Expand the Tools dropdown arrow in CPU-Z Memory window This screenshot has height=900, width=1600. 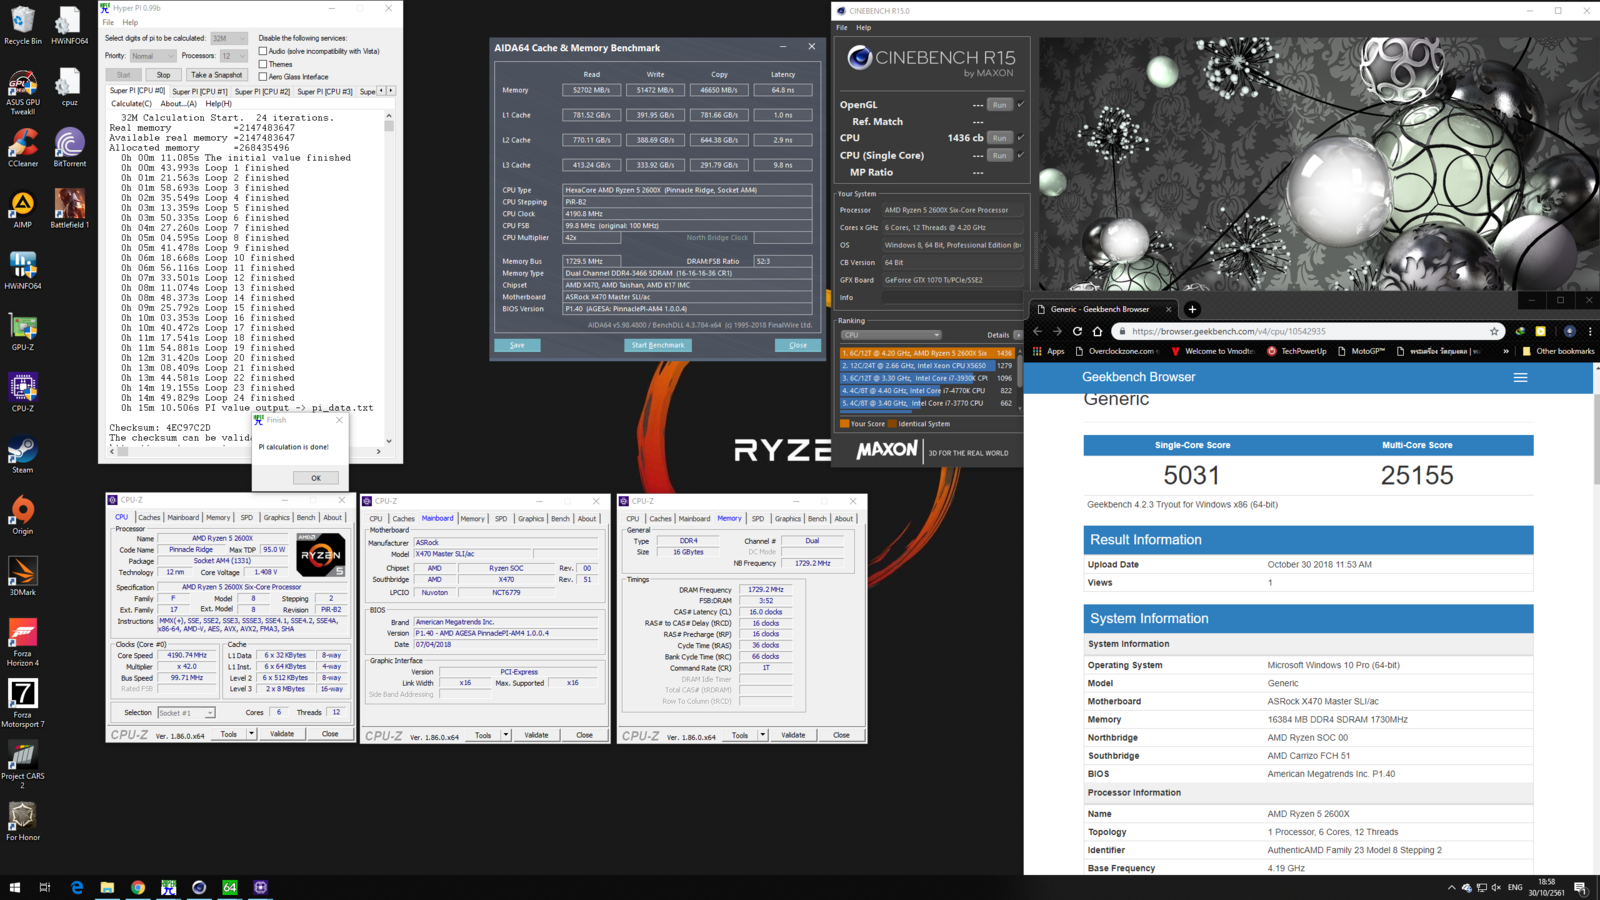click(762, 735)
